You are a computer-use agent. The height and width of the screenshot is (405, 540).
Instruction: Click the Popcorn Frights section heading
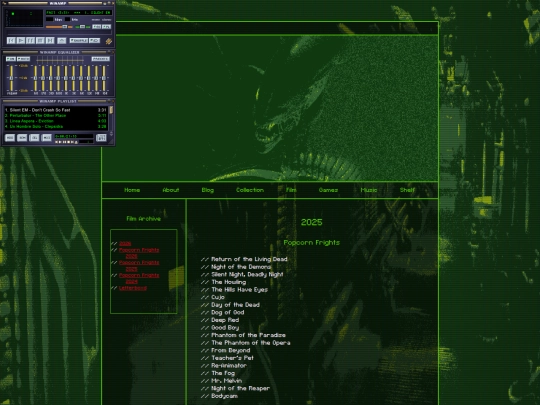(312, 242)
